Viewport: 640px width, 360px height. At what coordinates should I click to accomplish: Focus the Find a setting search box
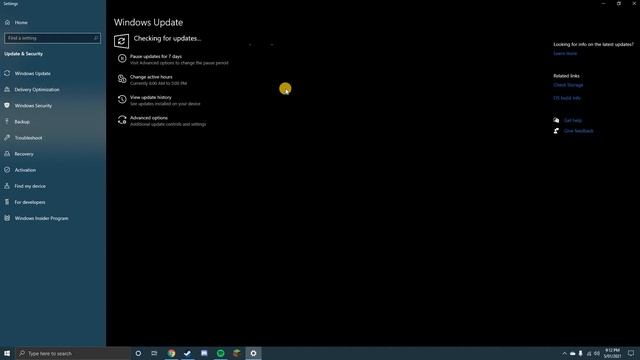click(52, 38)
